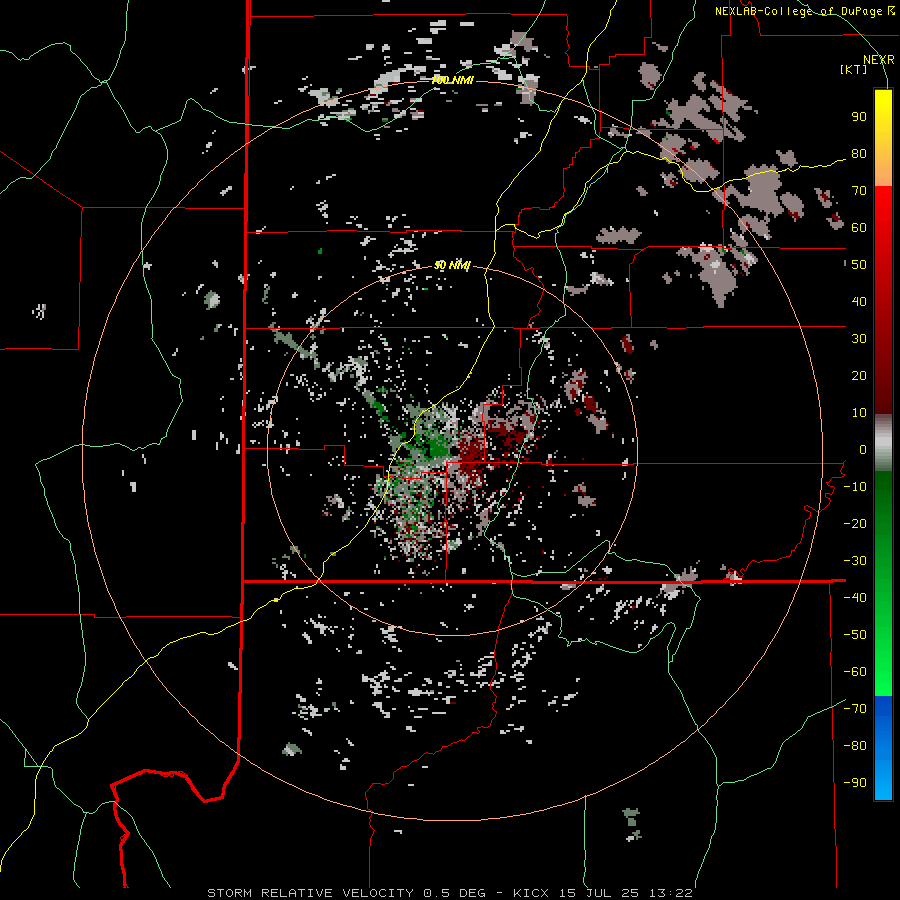This screenshot has width=900, height=900.
Task: Click the NEXLAB-College of DuPage label
Action: pos(799,11)
